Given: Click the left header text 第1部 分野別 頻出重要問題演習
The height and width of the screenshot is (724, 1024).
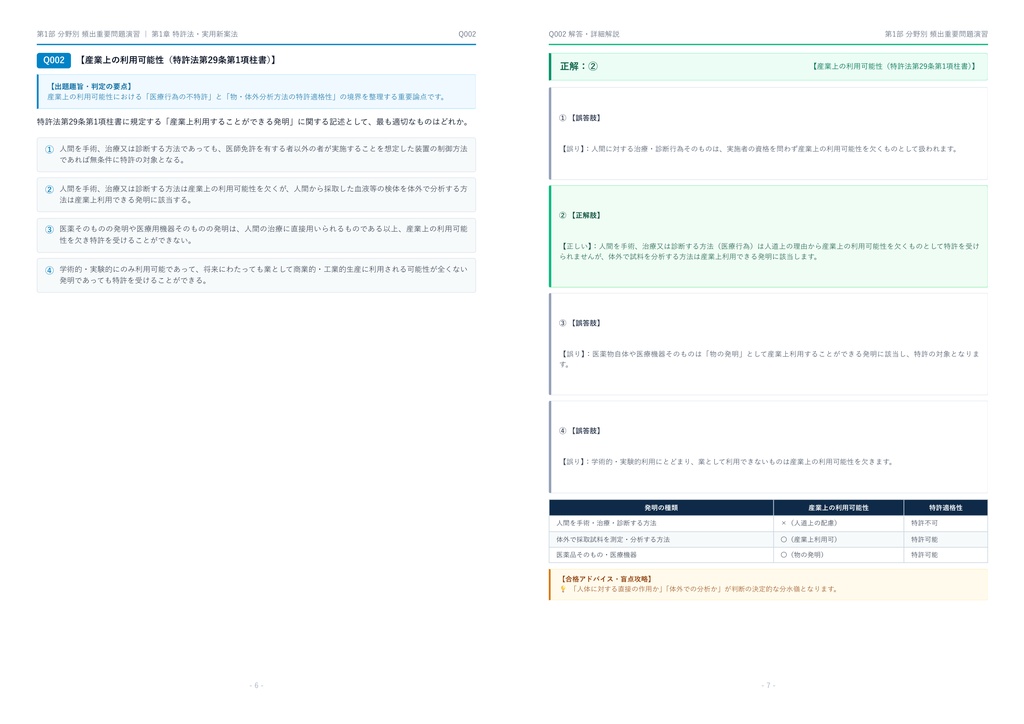Looking at the screenshot, I should [x=88, y=34].
